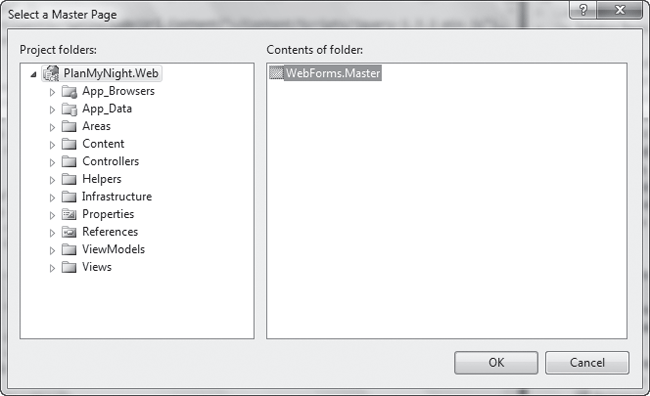The height and width of the screenshot is (396, 650).
Task: Expand the Areas folder arrow
Action: pyautogui.click(x=52, y=127)
